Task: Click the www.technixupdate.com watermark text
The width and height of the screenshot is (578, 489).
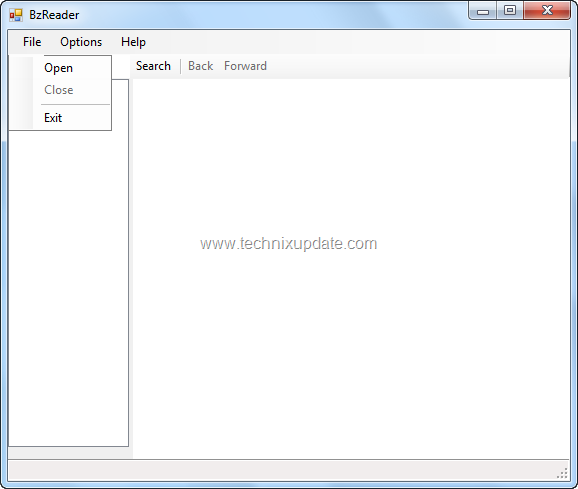Action: pyautogui.click(x=289, y=244)
